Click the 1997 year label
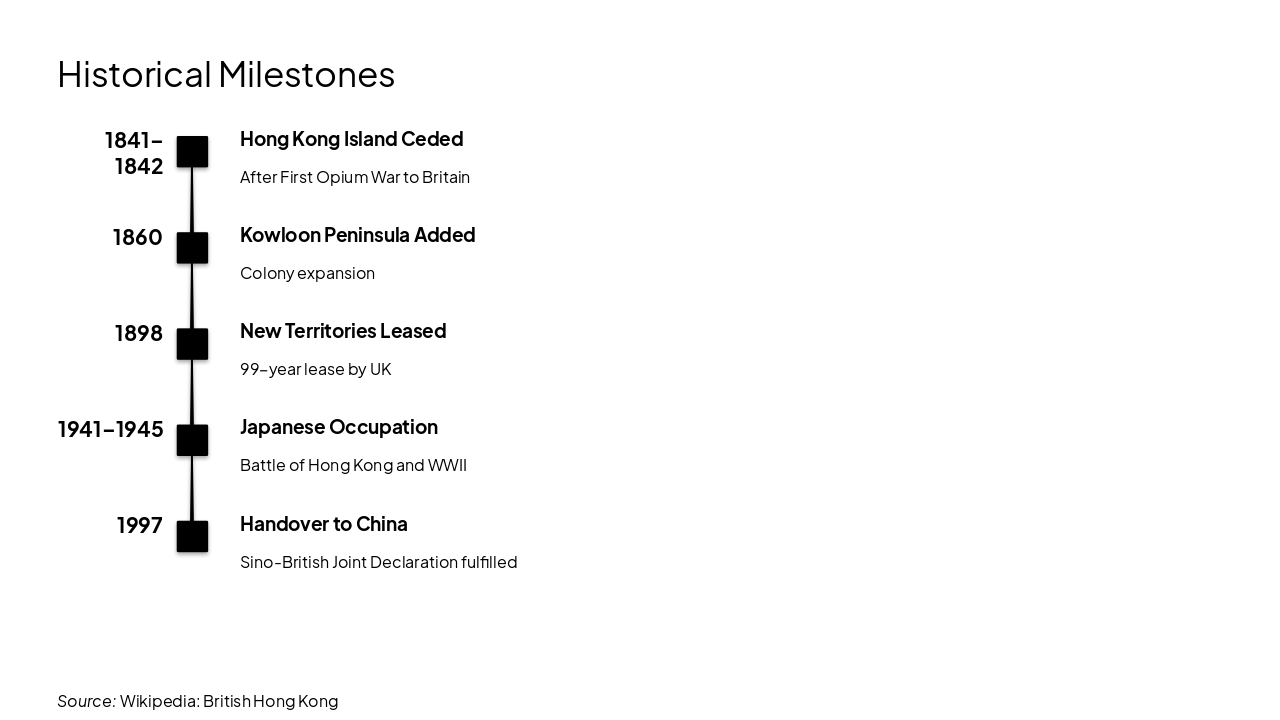 (140, 525)
